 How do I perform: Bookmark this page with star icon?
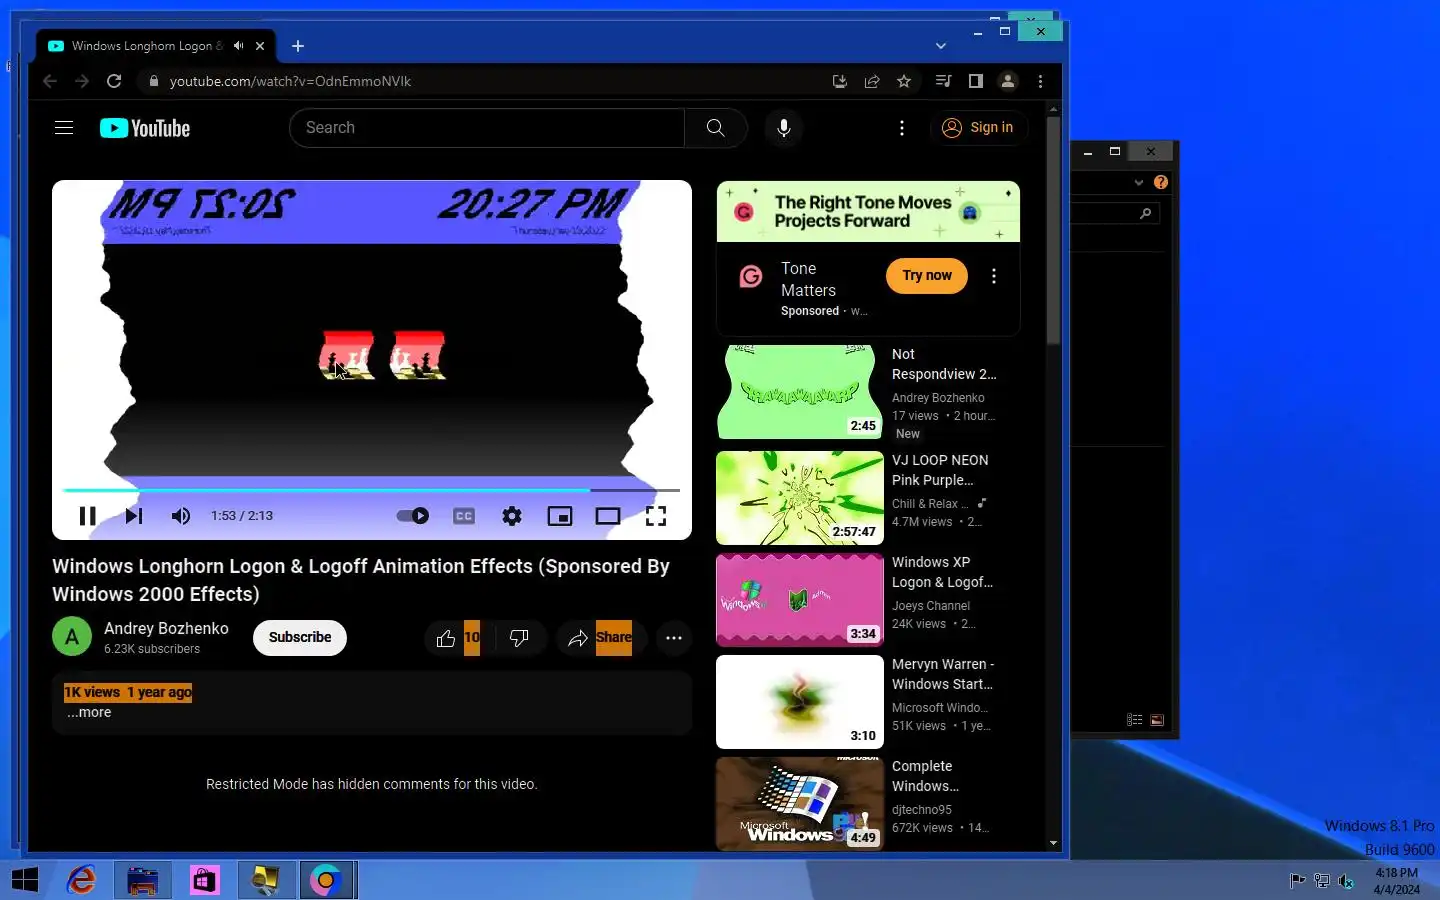pos(904,81)
